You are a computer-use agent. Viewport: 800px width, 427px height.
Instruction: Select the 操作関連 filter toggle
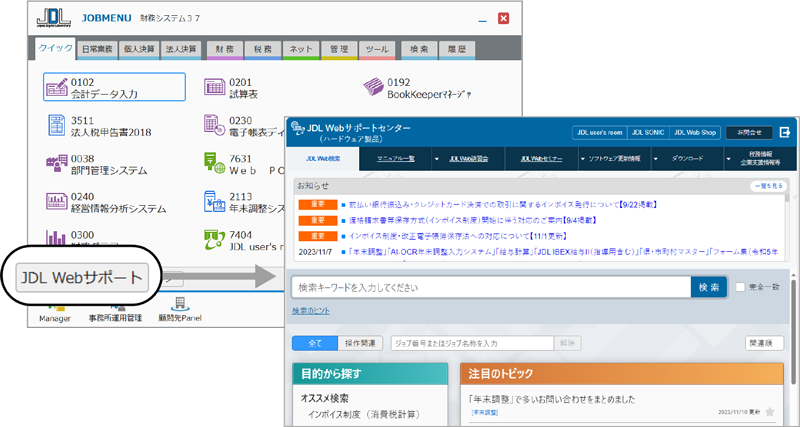coord(360,343)
